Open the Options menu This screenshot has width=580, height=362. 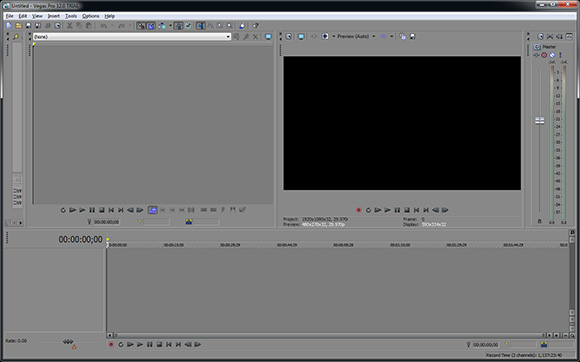(91, 16)
